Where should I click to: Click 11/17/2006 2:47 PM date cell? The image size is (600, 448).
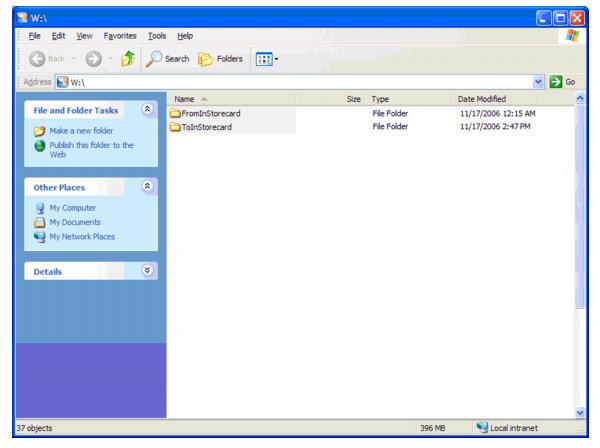495,127
